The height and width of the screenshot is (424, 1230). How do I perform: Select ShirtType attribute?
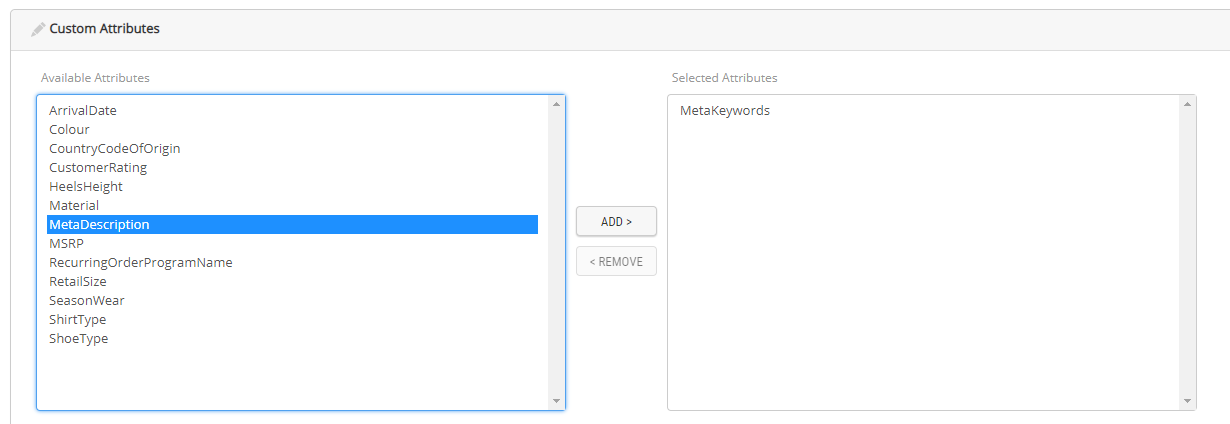(77, 319)
